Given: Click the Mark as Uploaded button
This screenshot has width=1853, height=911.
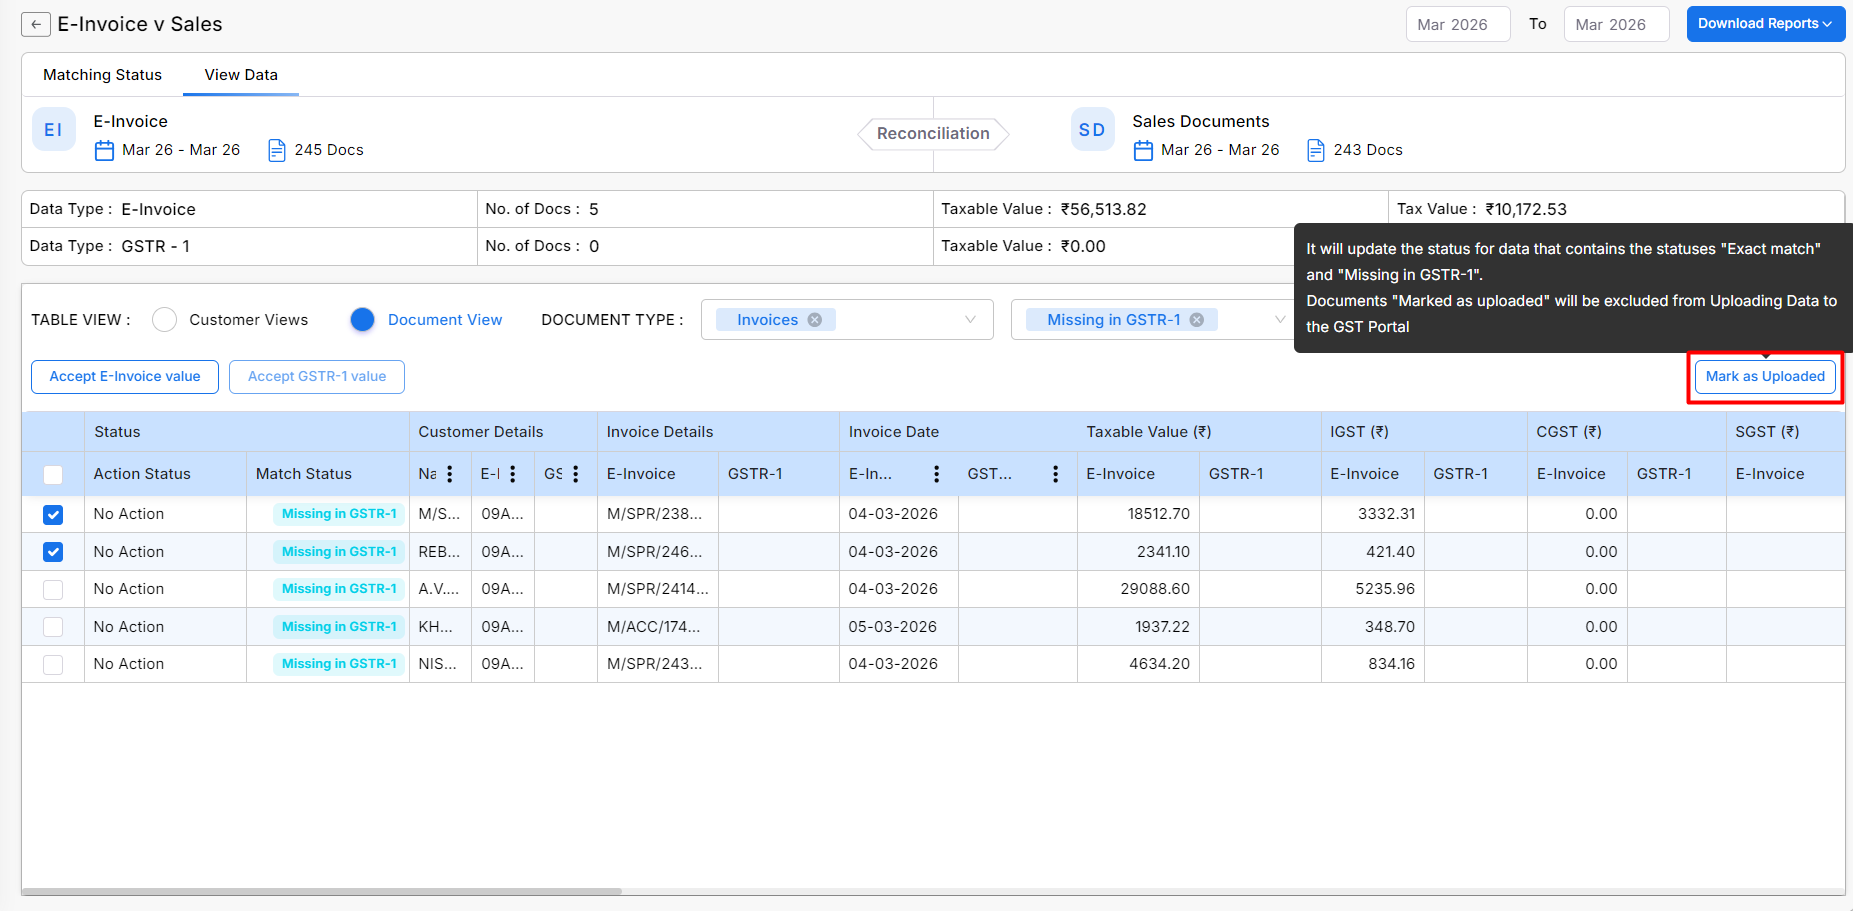Looking at the screenshot, I should coord(1765,377).
